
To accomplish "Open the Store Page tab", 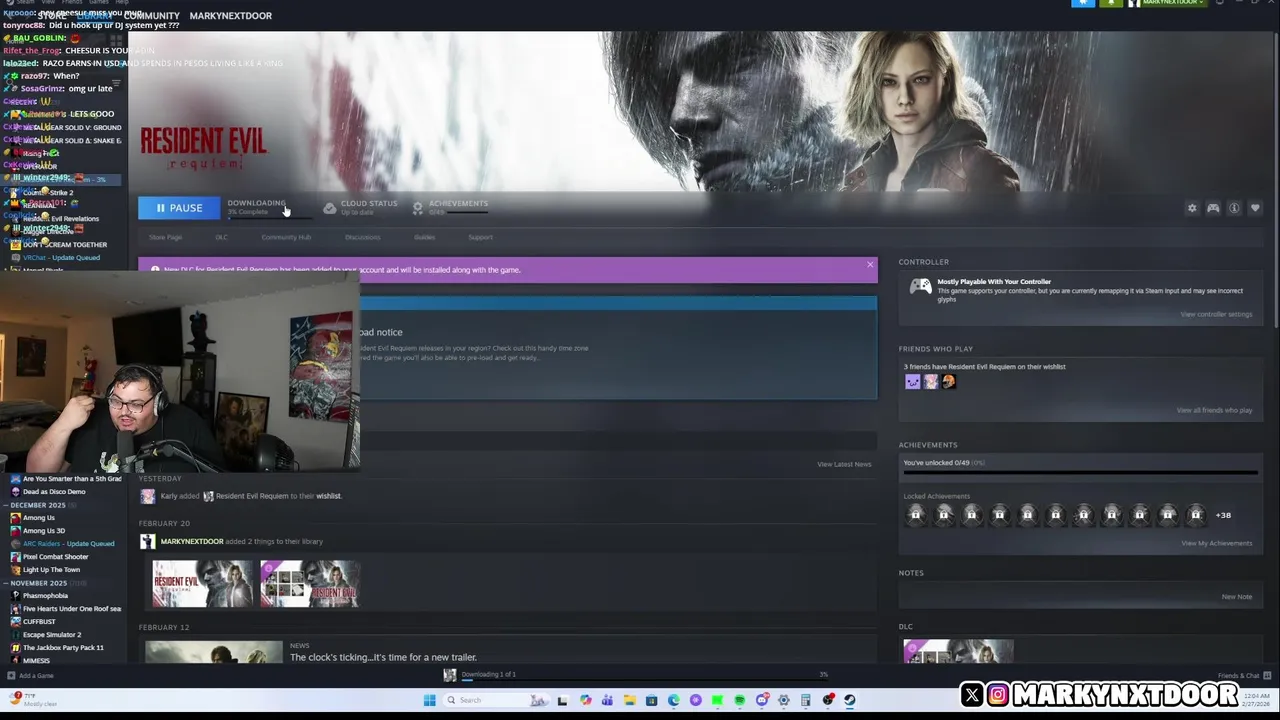I will tap(165, 237).
